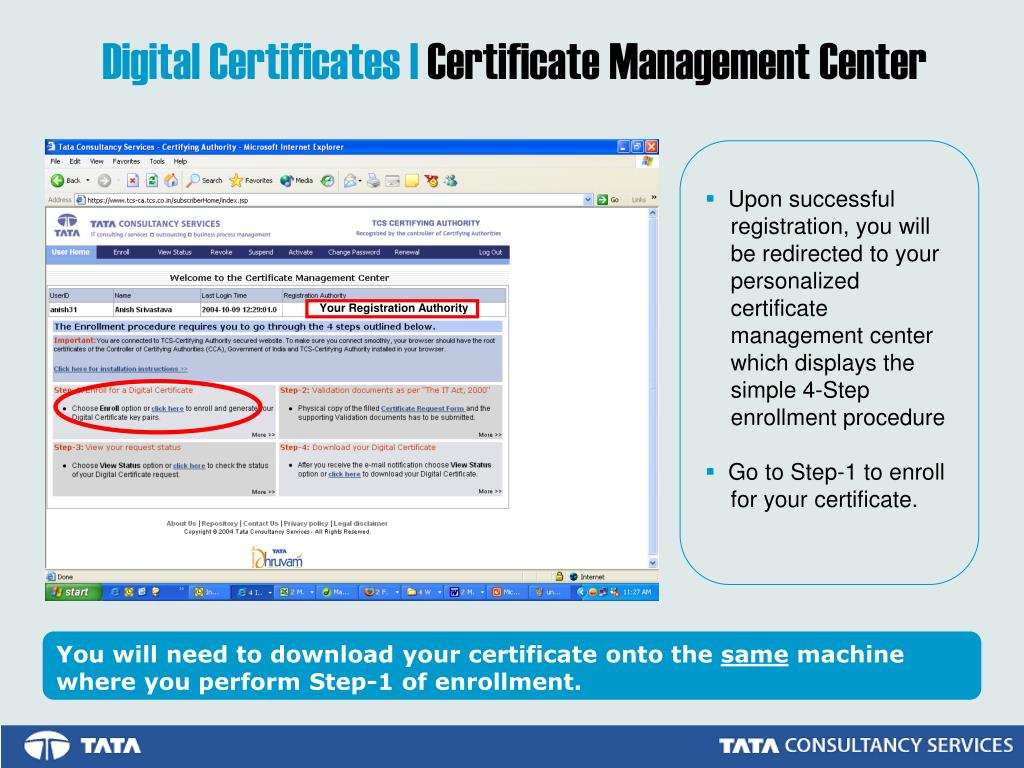Open the Mail icon dropdown arrow
Screen dimensions: 1024x768
(x=360, y=180)
